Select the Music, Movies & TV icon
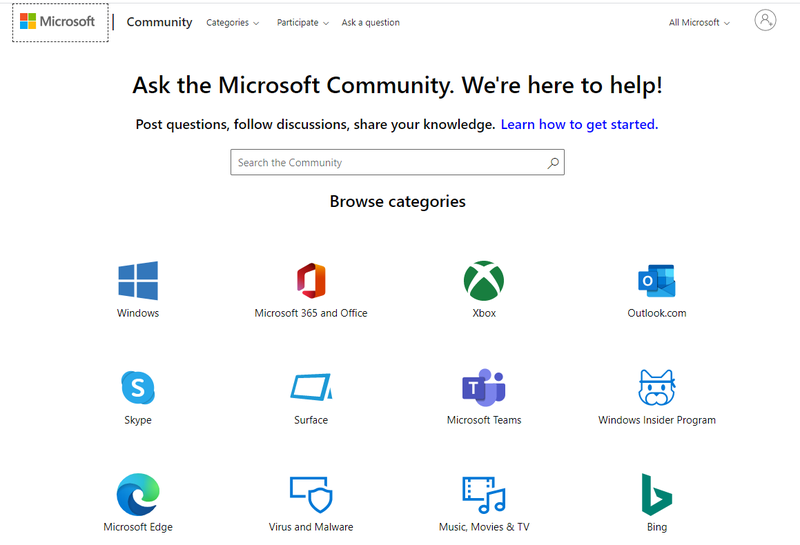Viewport: 800px width, 545px height. pyautogui.click(x=484, y=494)
